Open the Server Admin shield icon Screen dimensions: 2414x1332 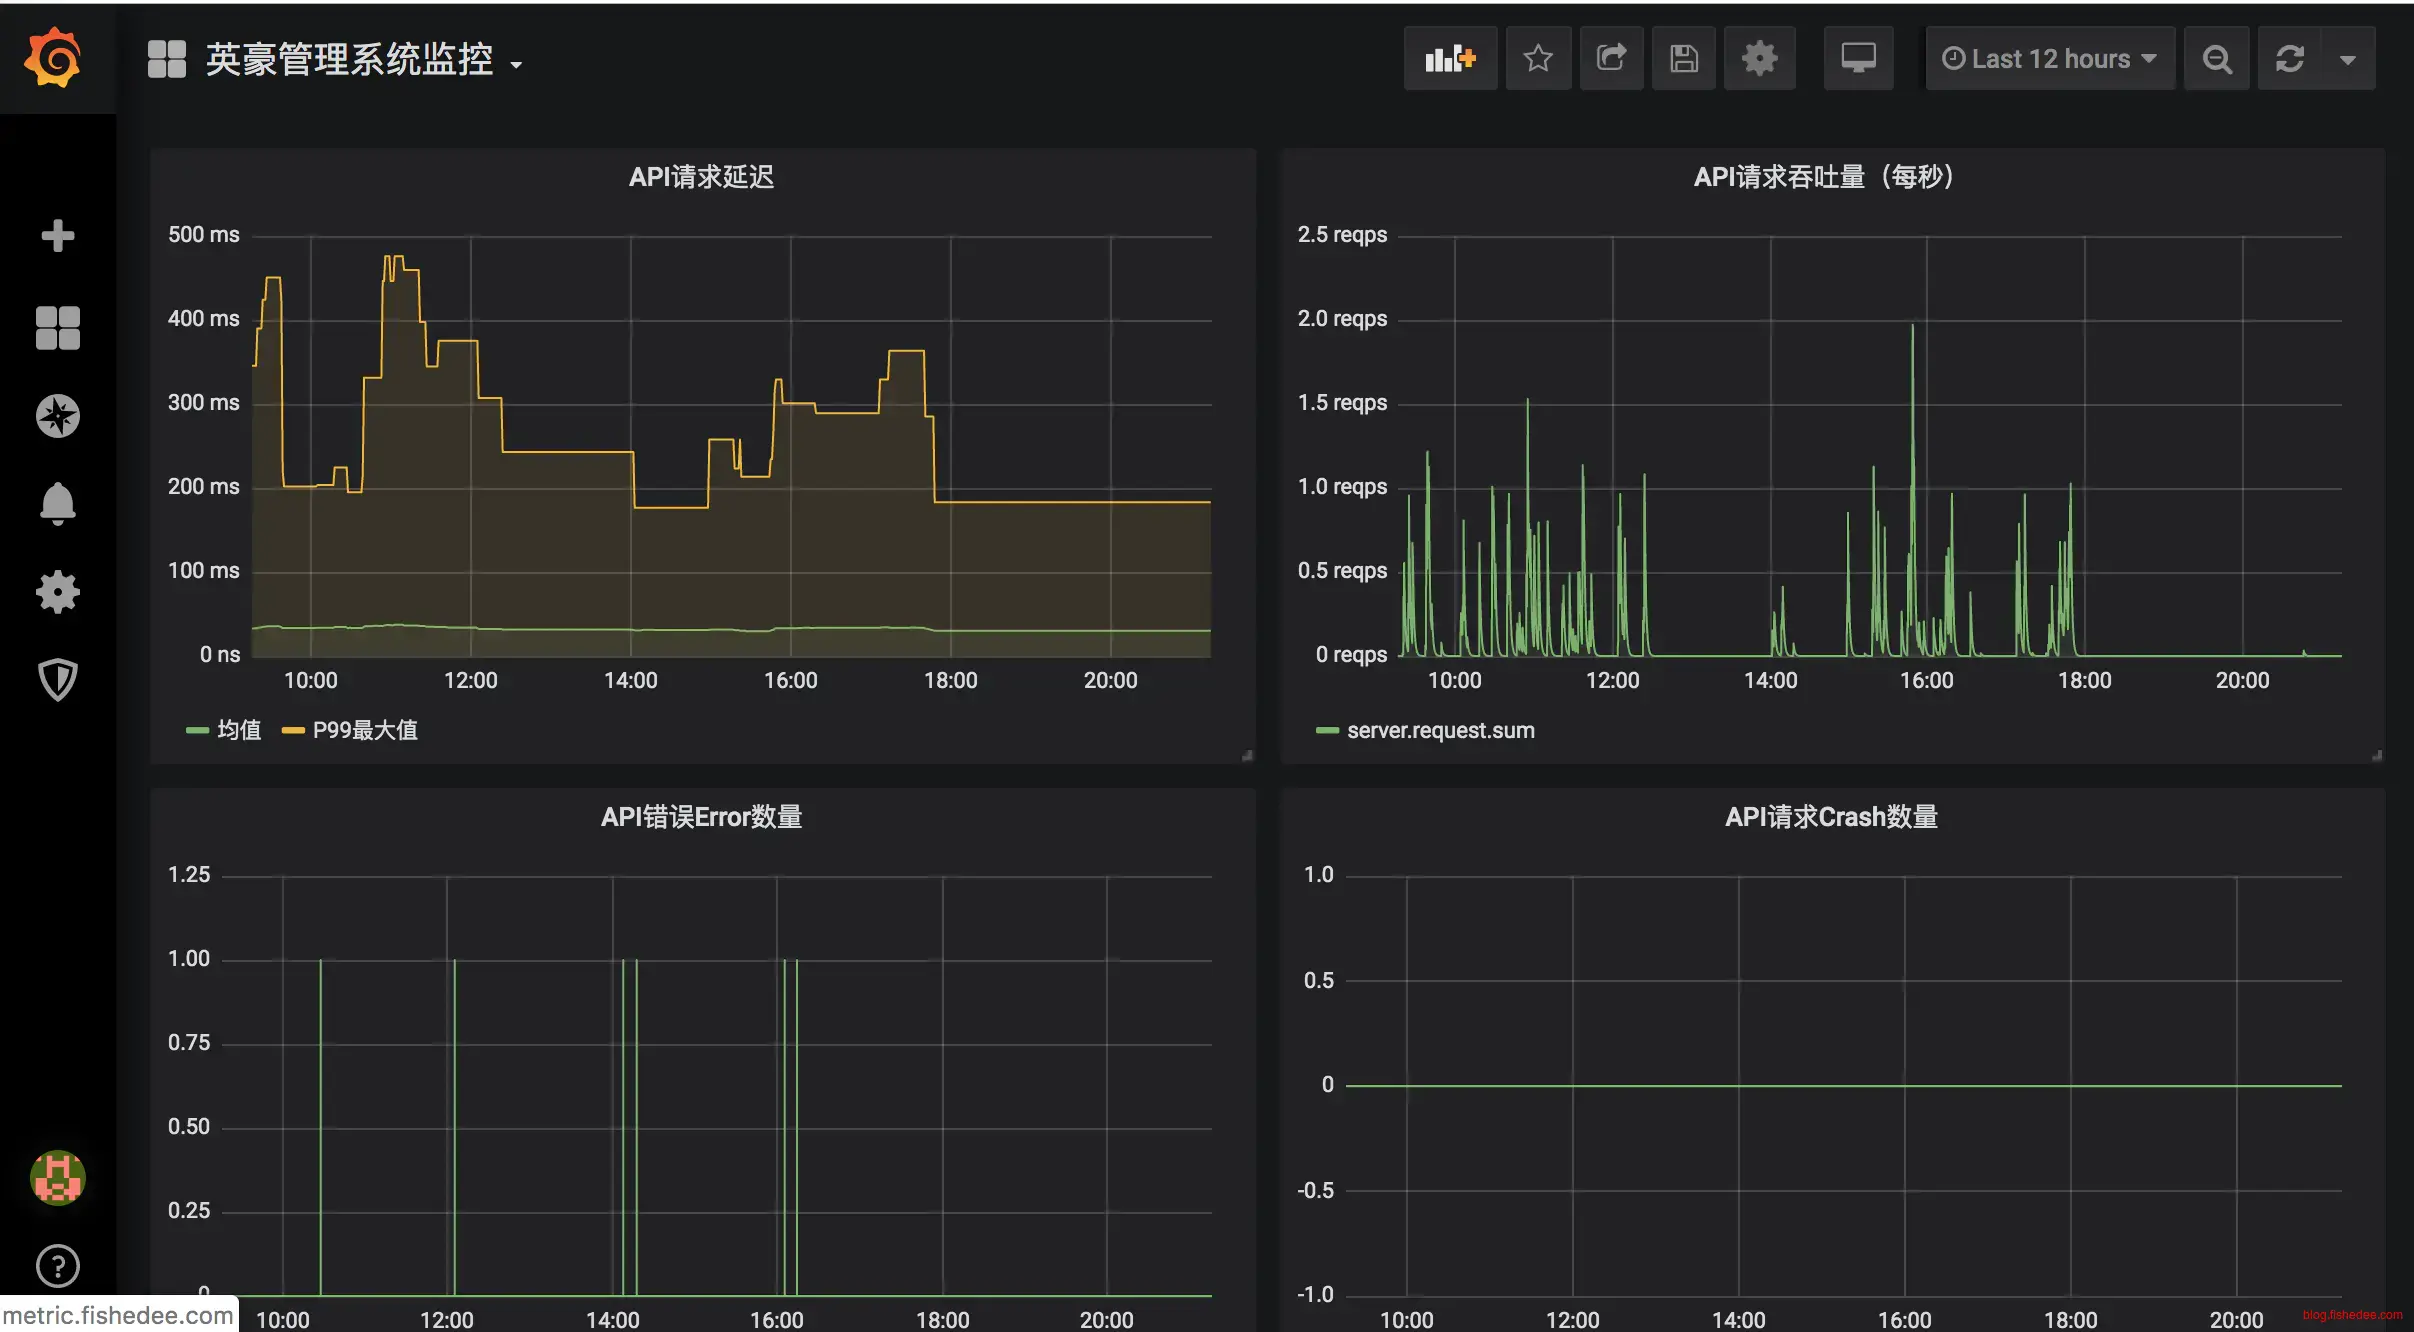[x=57, y=680]
